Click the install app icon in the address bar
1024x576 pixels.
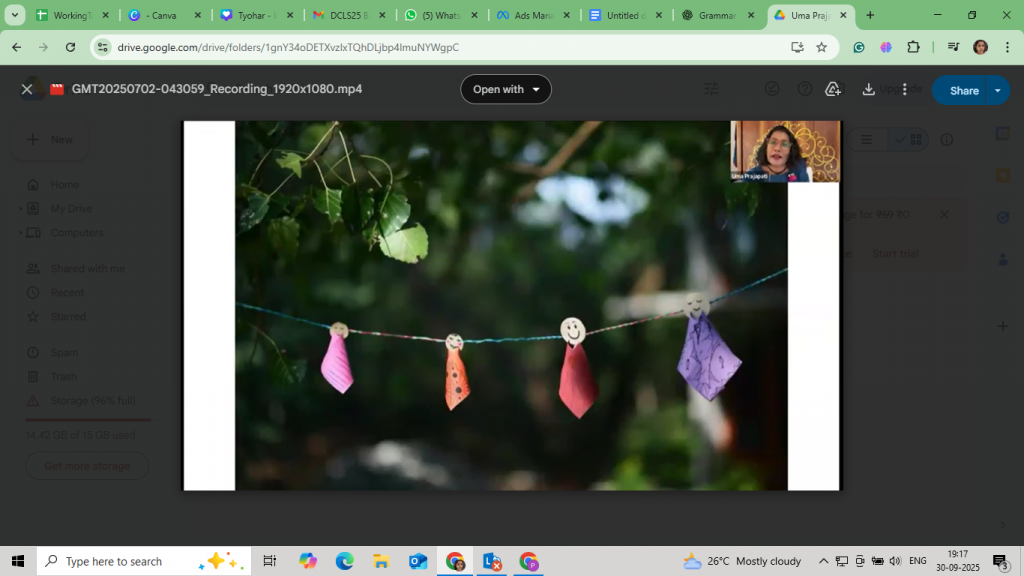[x=797, y=47]
